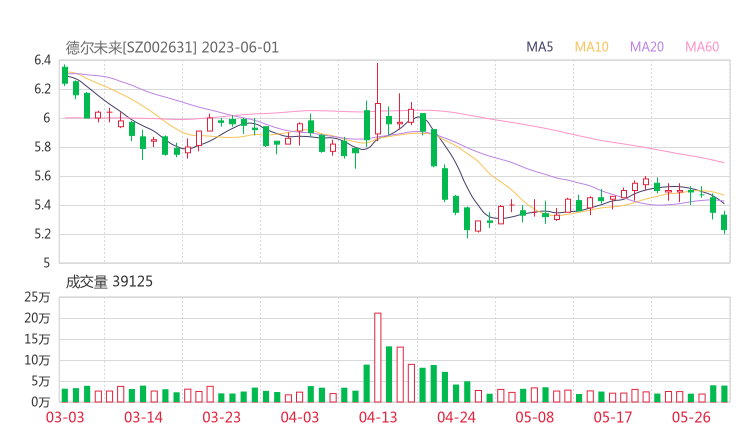Click the 25万 volume axis label
Screen dimensions: 740x440
tap(37, 297)
